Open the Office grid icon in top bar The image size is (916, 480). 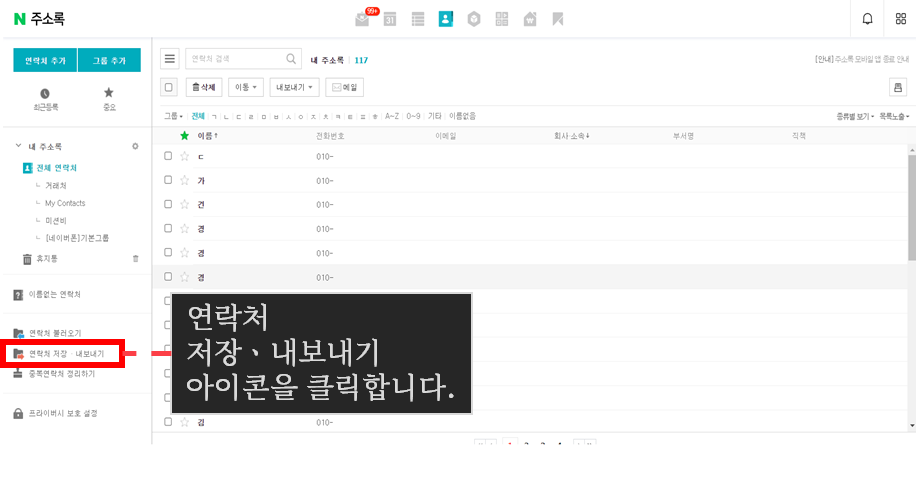(x=502, y=19)
